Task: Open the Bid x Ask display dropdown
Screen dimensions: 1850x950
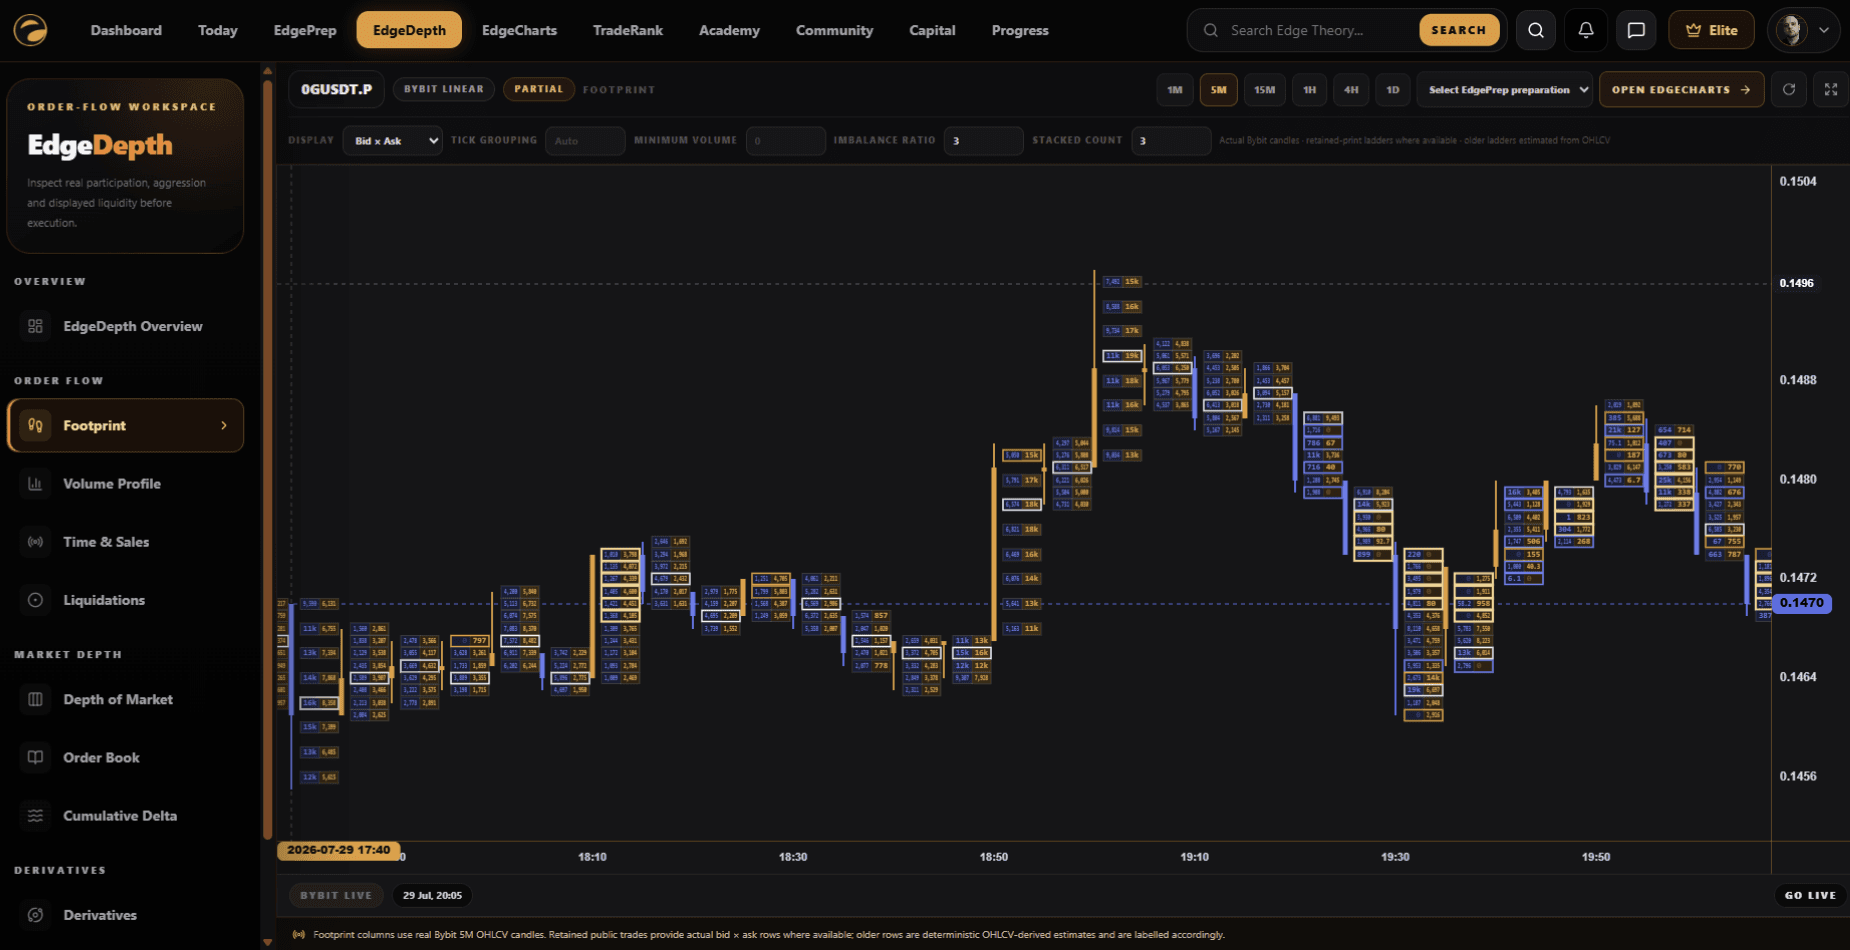Action: (x=392, y=141)
